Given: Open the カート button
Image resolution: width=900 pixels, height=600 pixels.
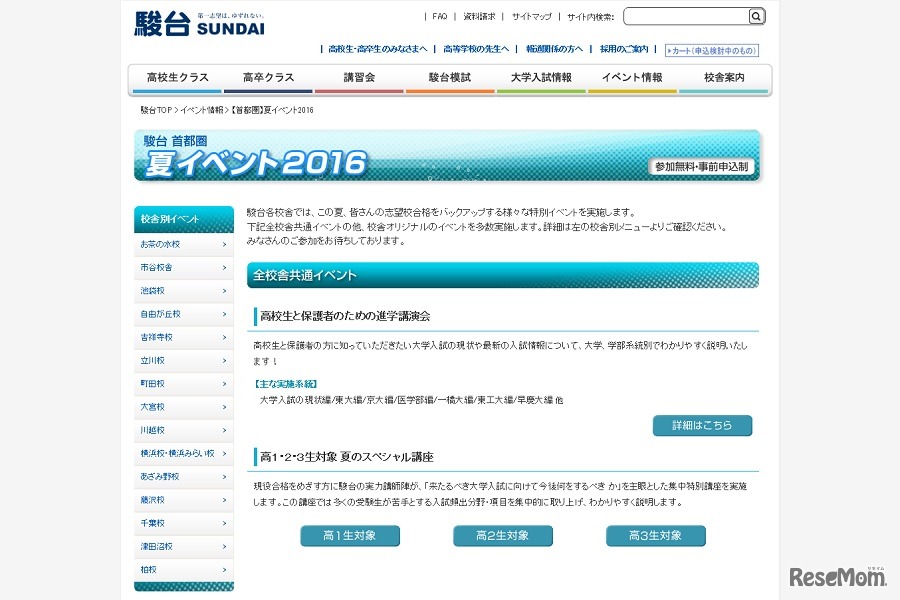Looking at the screenshot, I should pos(712,51).
